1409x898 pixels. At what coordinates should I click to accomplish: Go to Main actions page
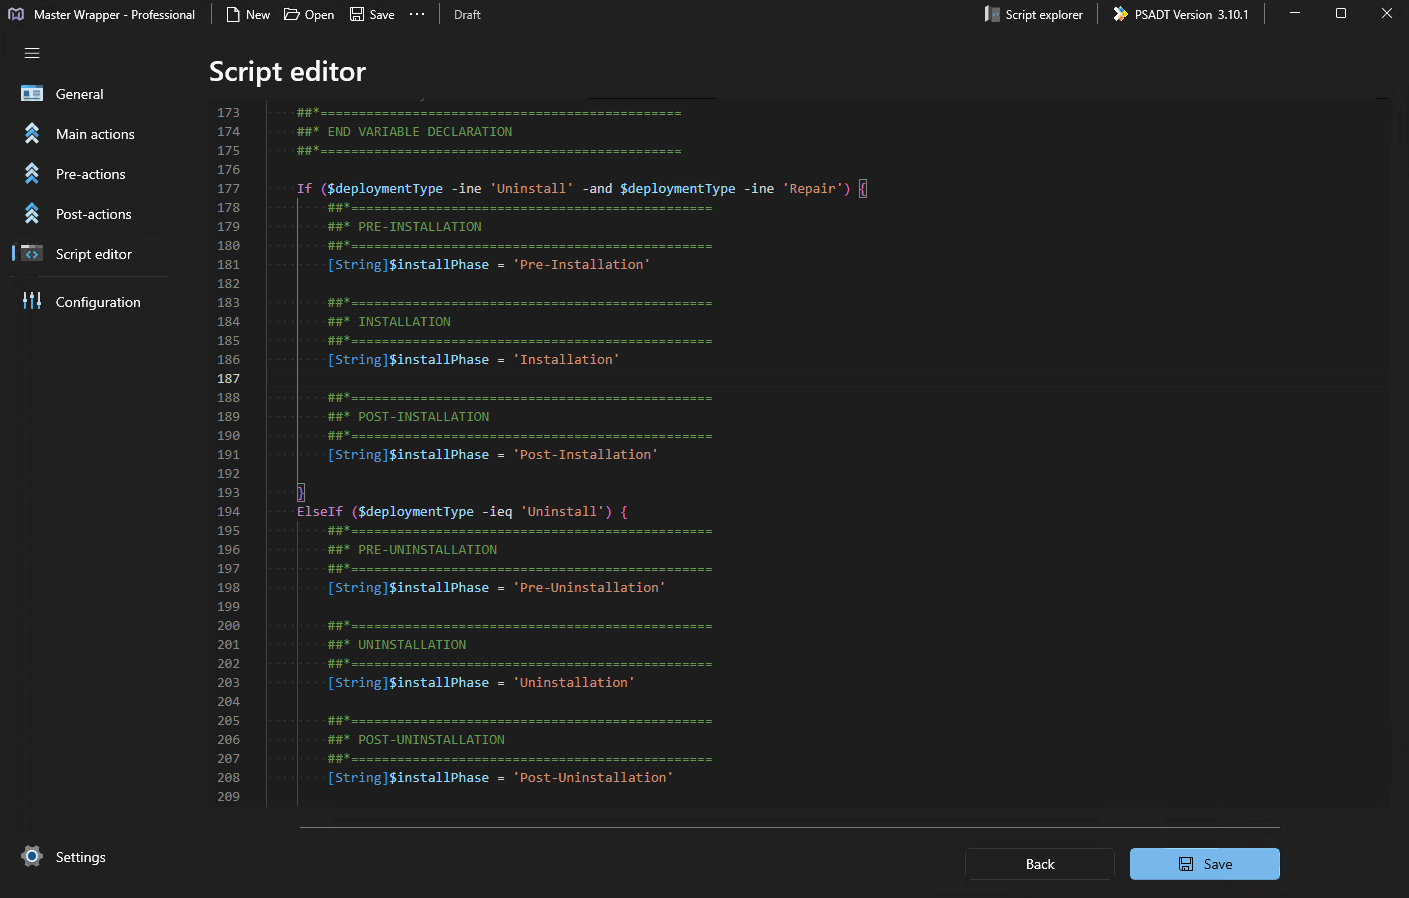coord(88,134)
